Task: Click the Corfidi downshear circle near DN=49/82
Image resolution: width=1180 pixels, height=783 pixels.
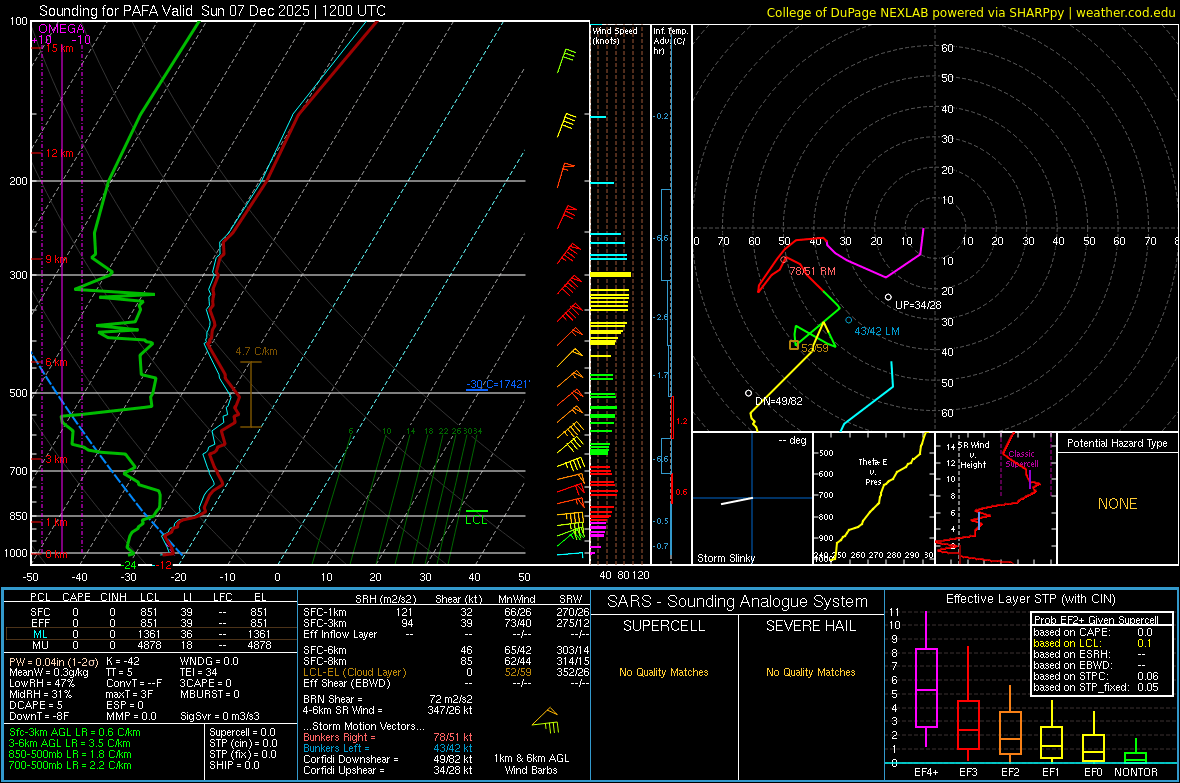Action: pyautogui.click(x=748, y=393)
